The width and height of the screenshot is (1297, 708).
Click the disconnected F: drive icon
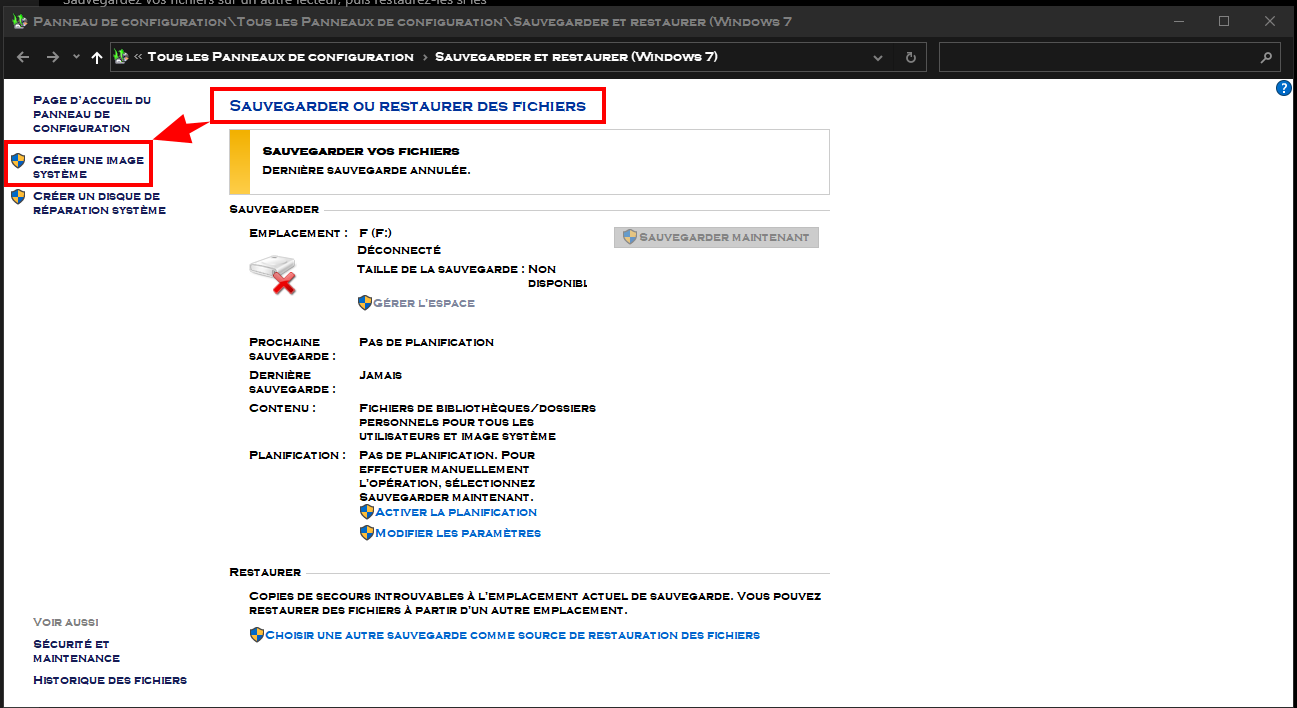[x=272, y=273]
